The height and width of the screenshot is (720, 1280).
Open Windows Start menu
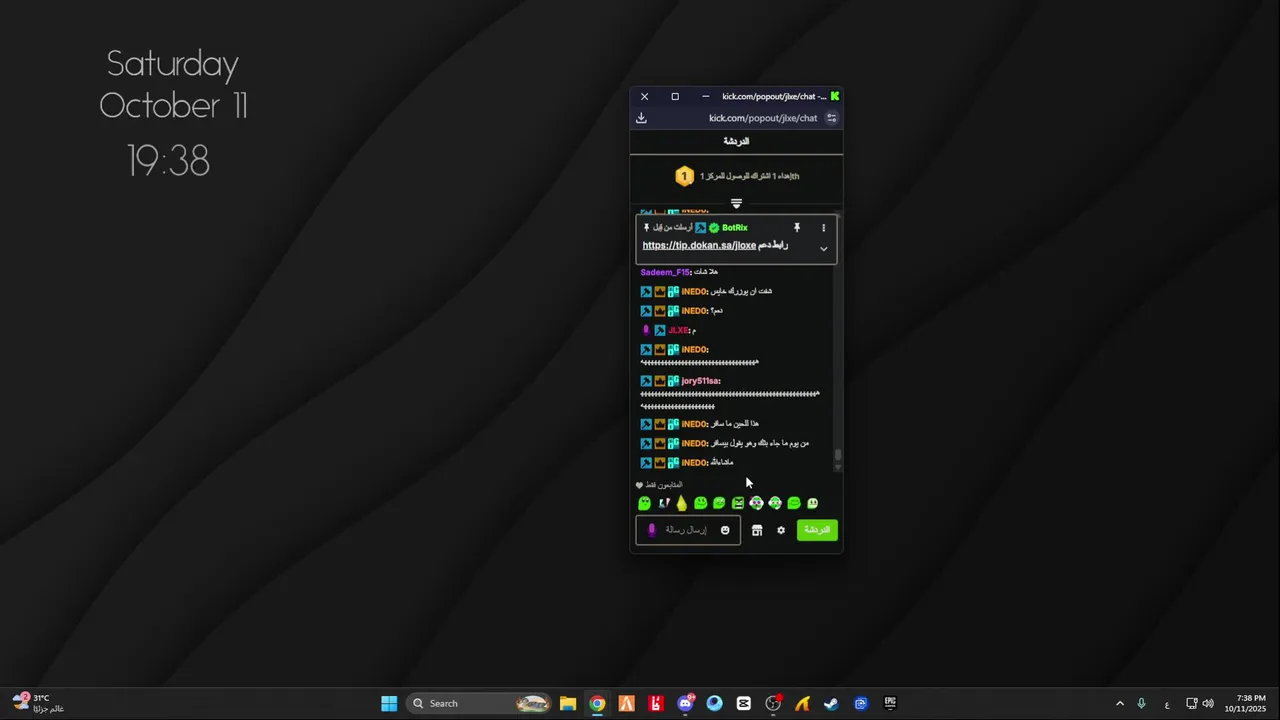click(389, 703)
